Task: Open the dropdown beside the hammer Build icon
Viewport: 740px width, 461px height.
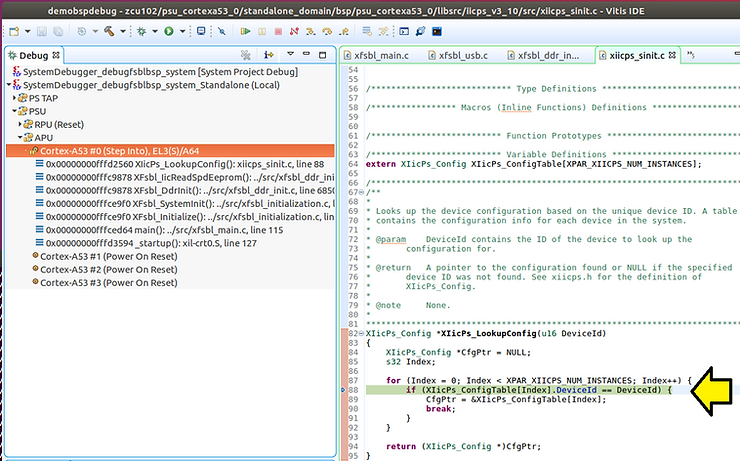Action: [x=123, y=31]
